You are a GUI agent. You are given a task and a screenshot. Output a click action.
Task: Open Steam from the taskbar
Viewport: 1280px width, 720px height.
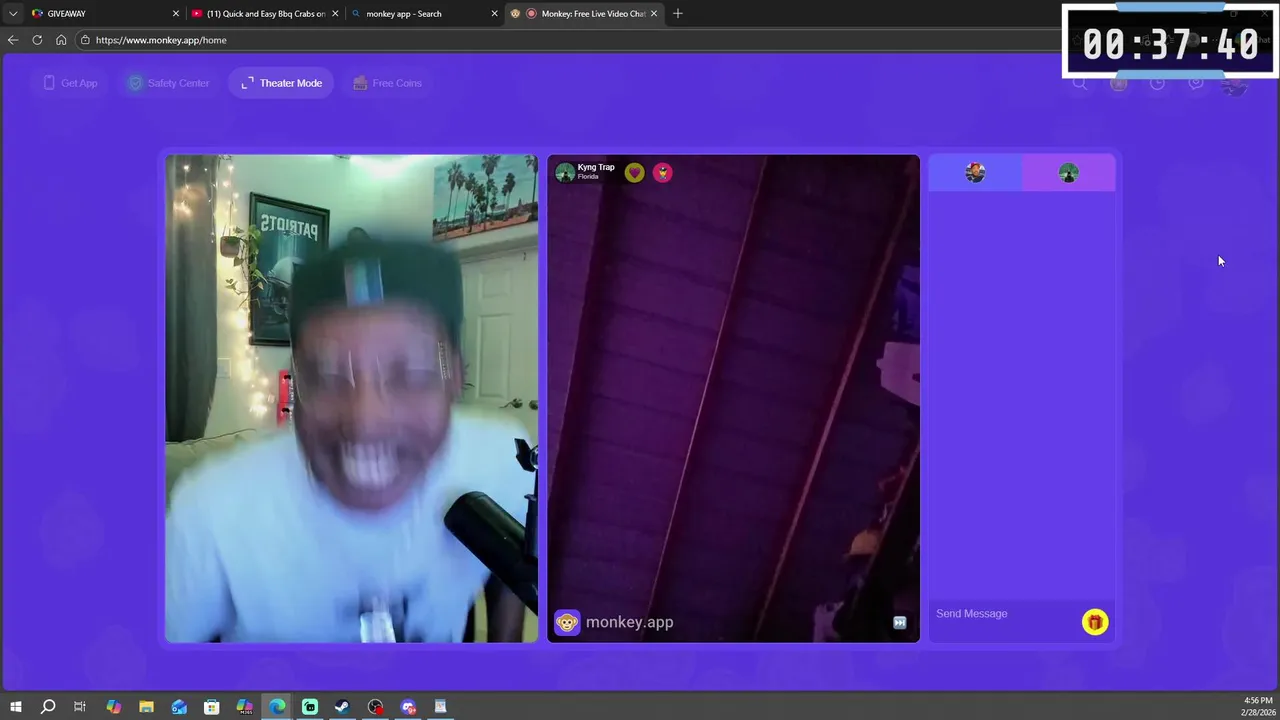pos(342,707)
